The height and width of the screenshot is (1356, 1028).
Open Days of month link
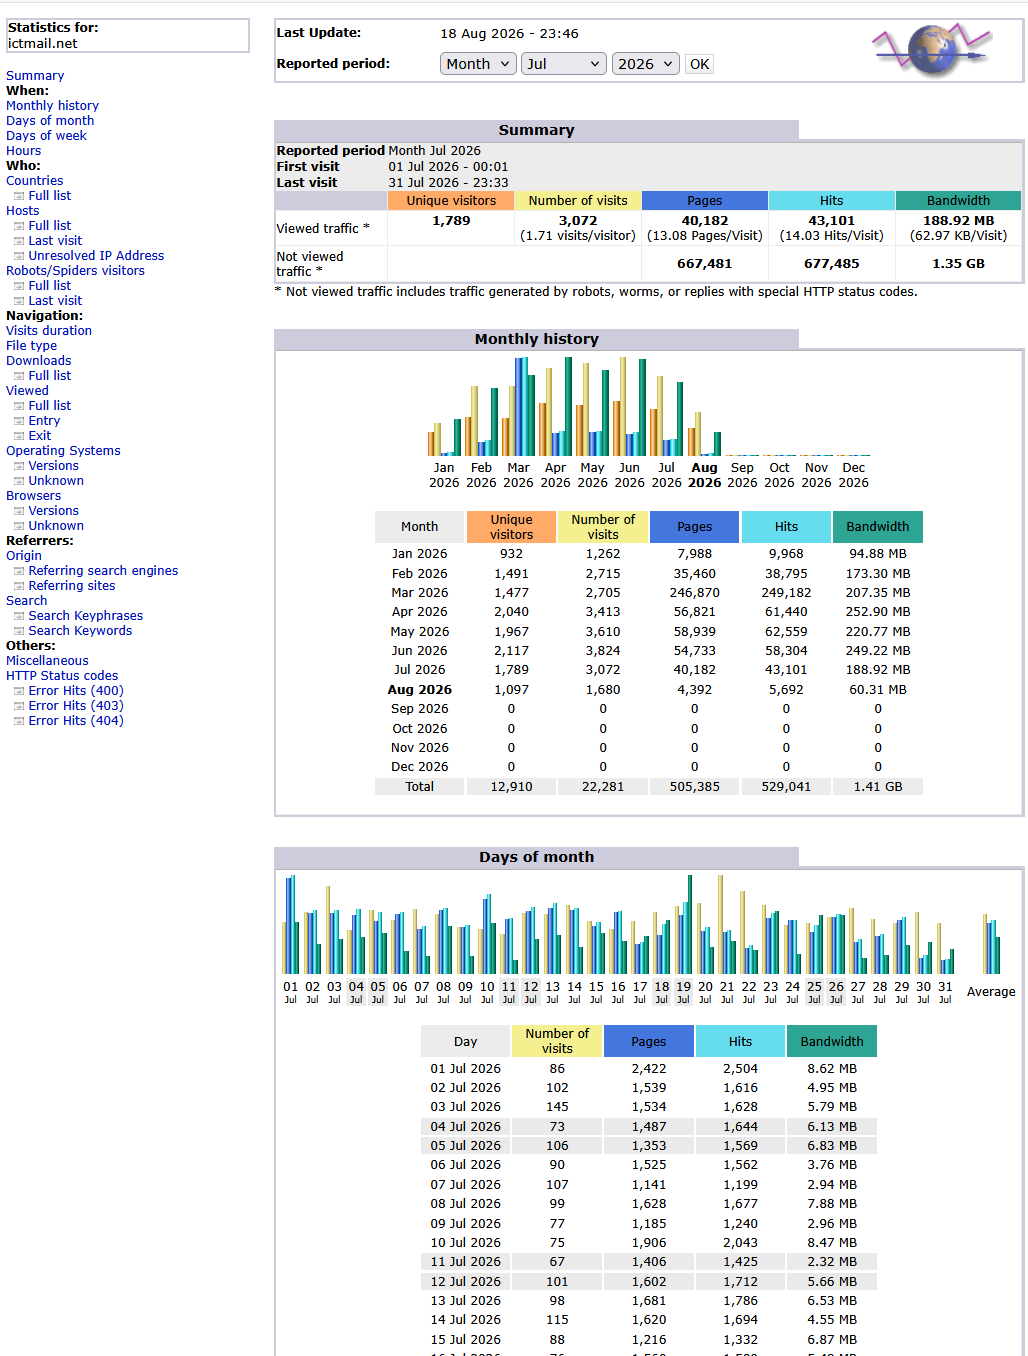coord(50,121)
